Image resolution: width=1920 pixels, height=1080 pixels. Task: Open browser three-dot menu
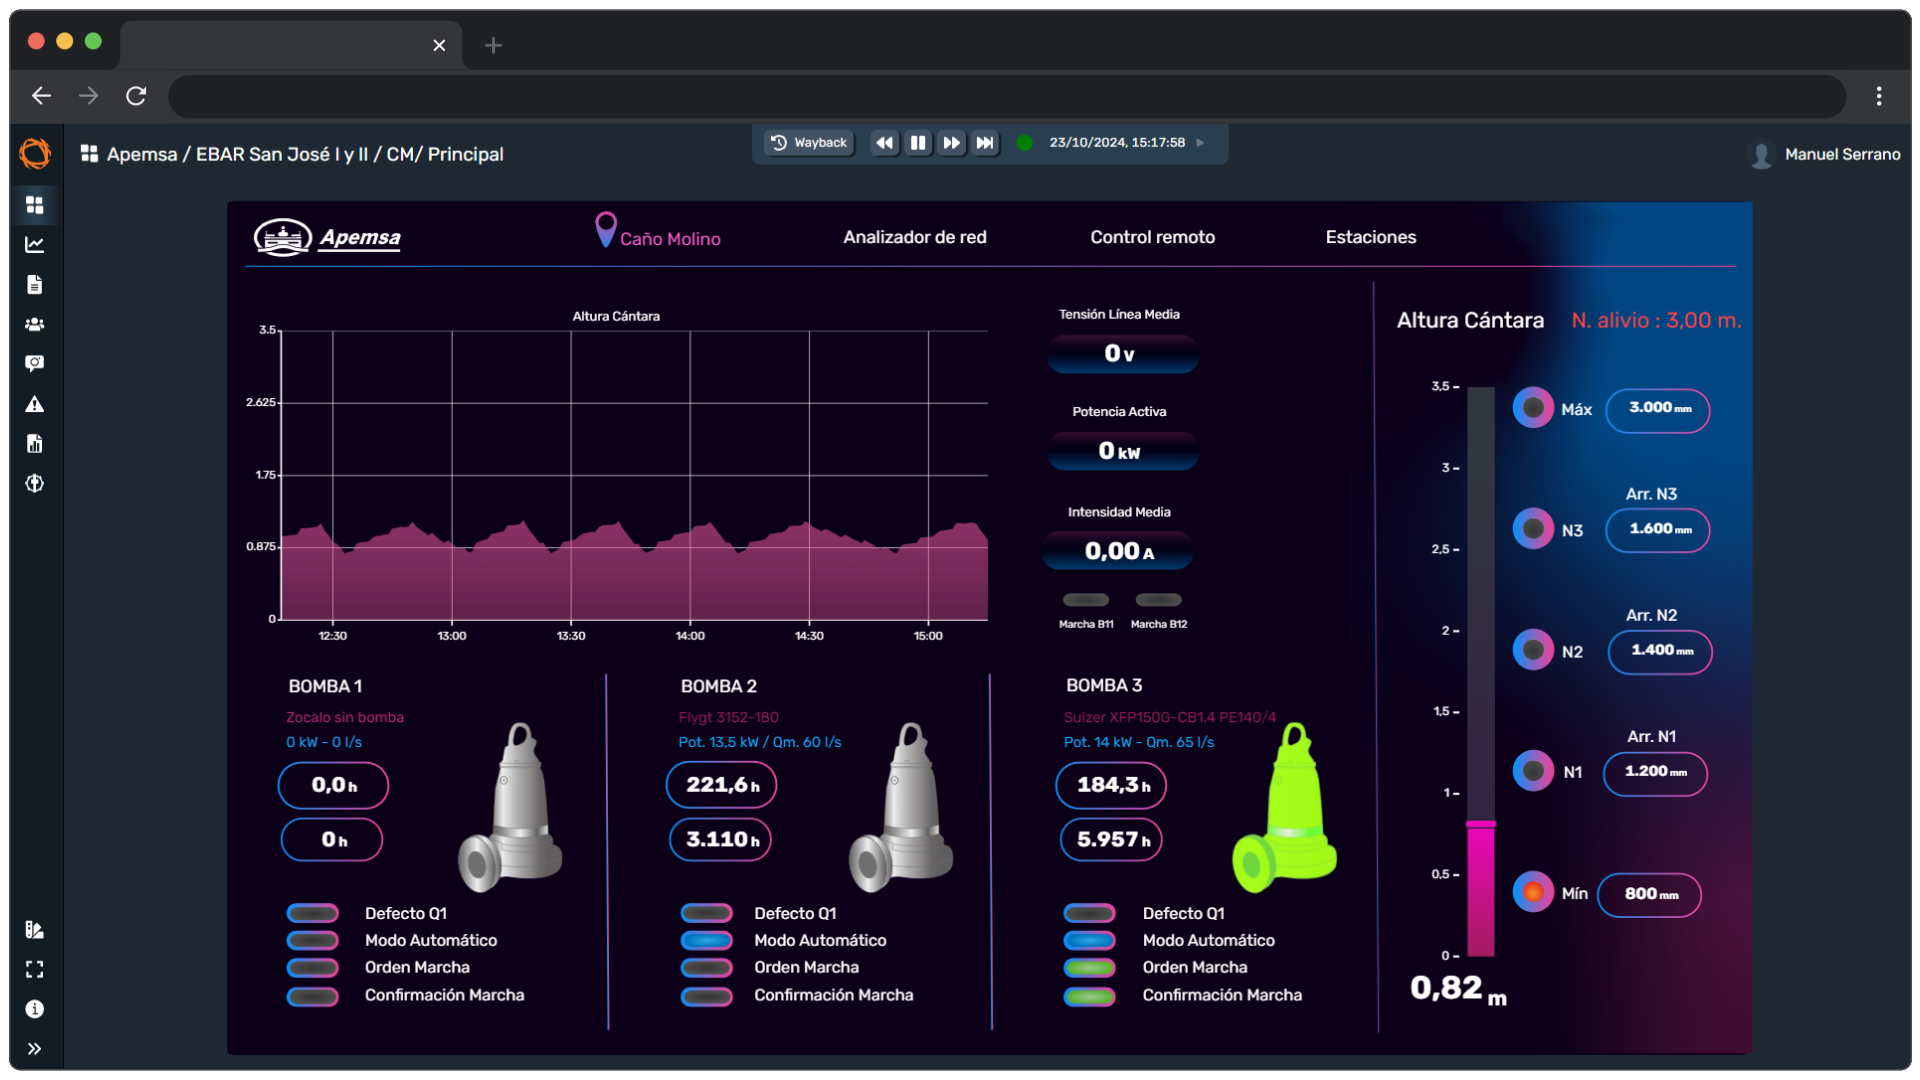click(x=1879, y=96)
